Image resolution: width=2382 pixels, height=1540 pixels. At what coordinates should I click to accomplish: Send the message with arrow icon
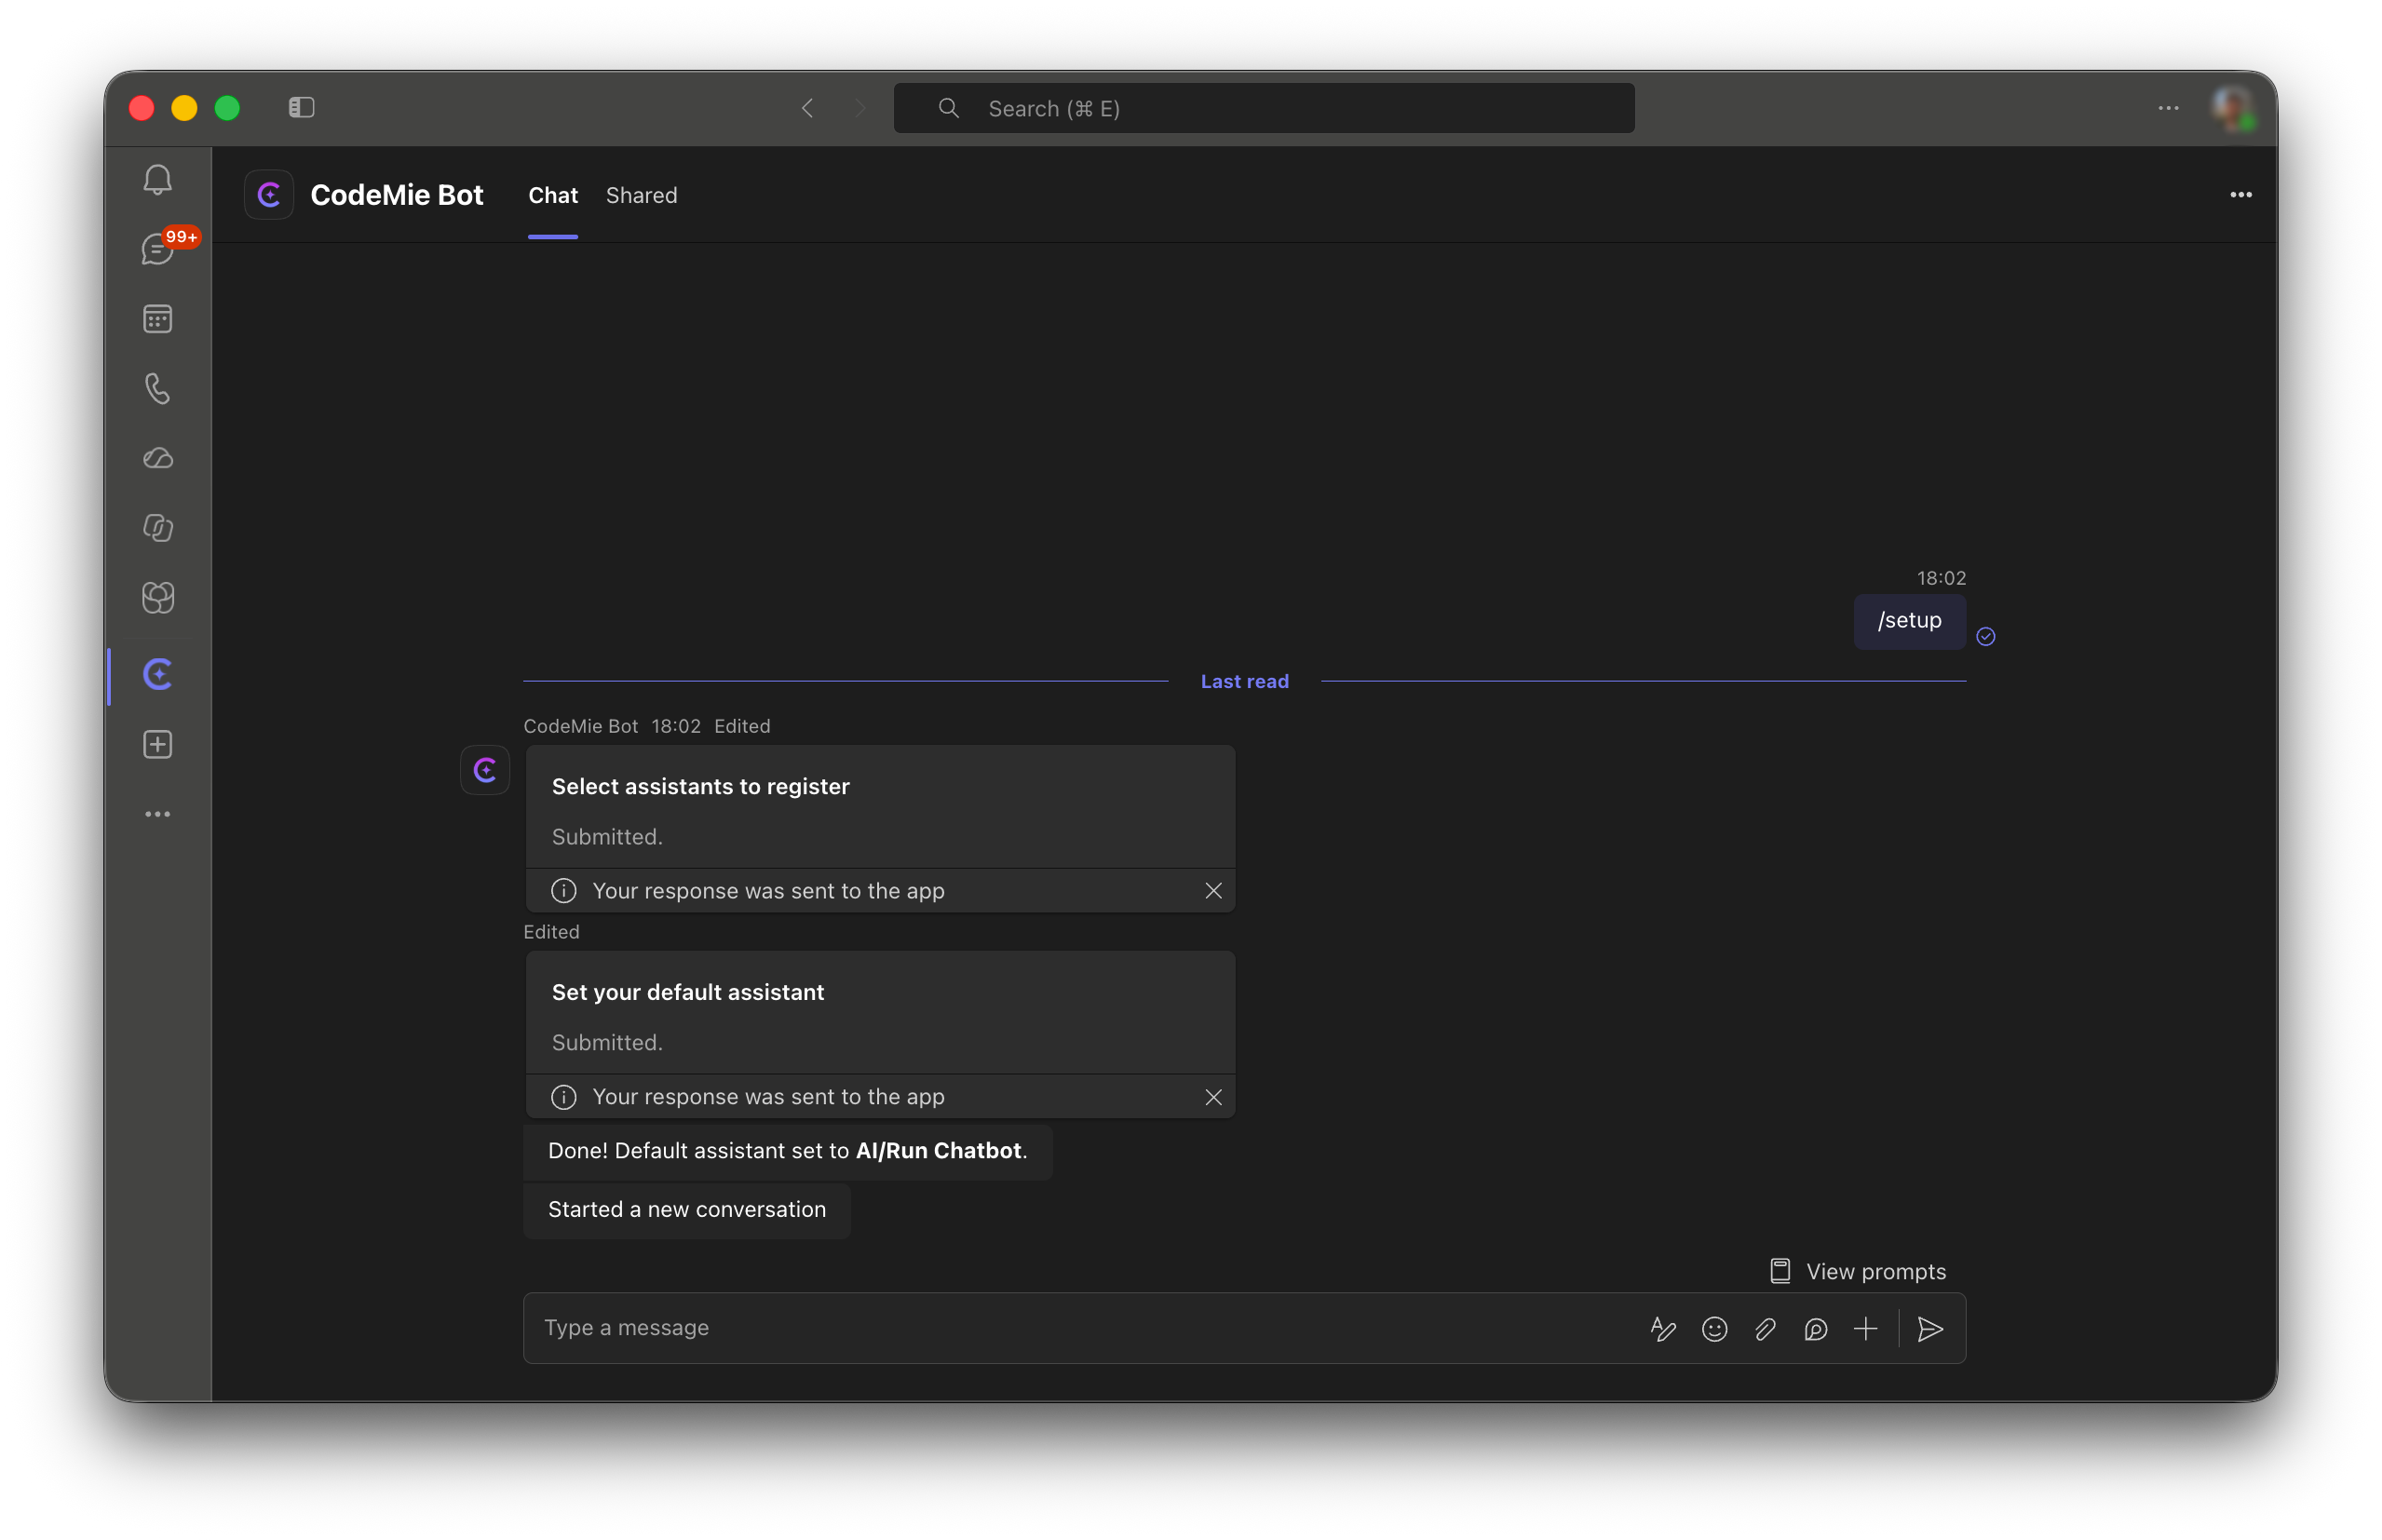pos(1930,1328)
